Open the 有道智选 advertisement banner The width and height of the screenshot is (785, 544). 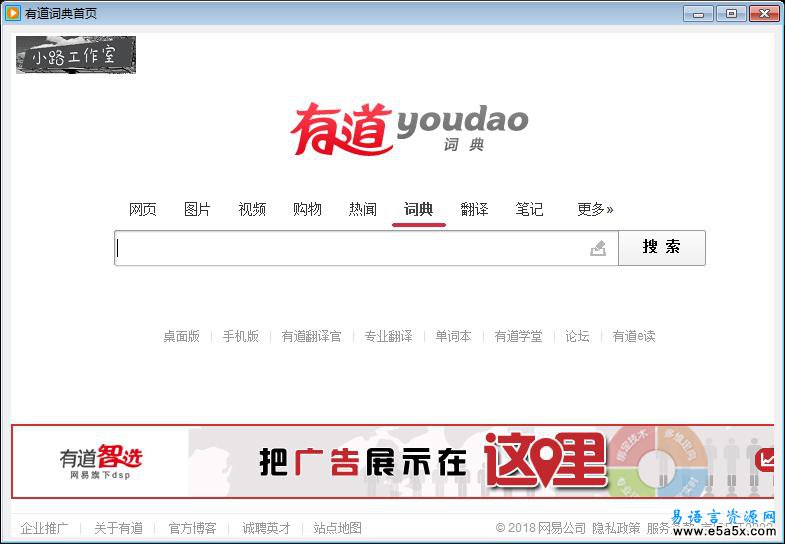pyautogui.click(x=392, y=461)
